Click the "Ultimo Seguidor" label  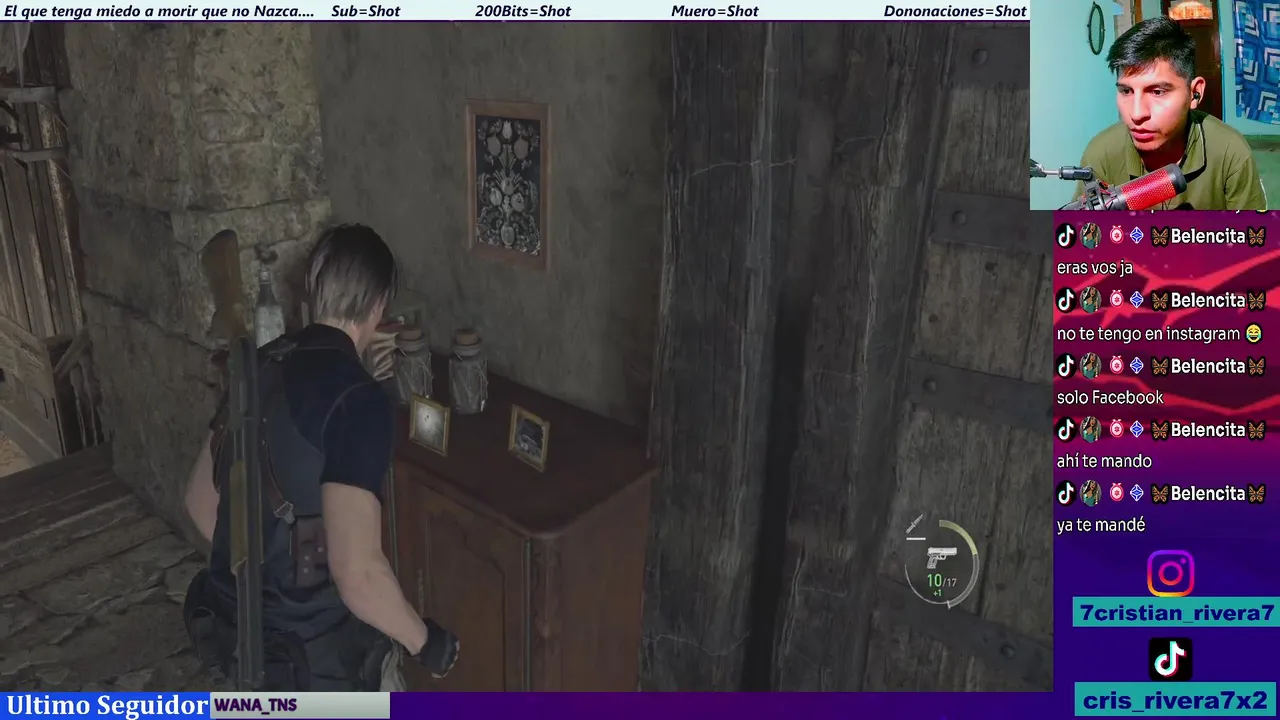tap(105, 705)
